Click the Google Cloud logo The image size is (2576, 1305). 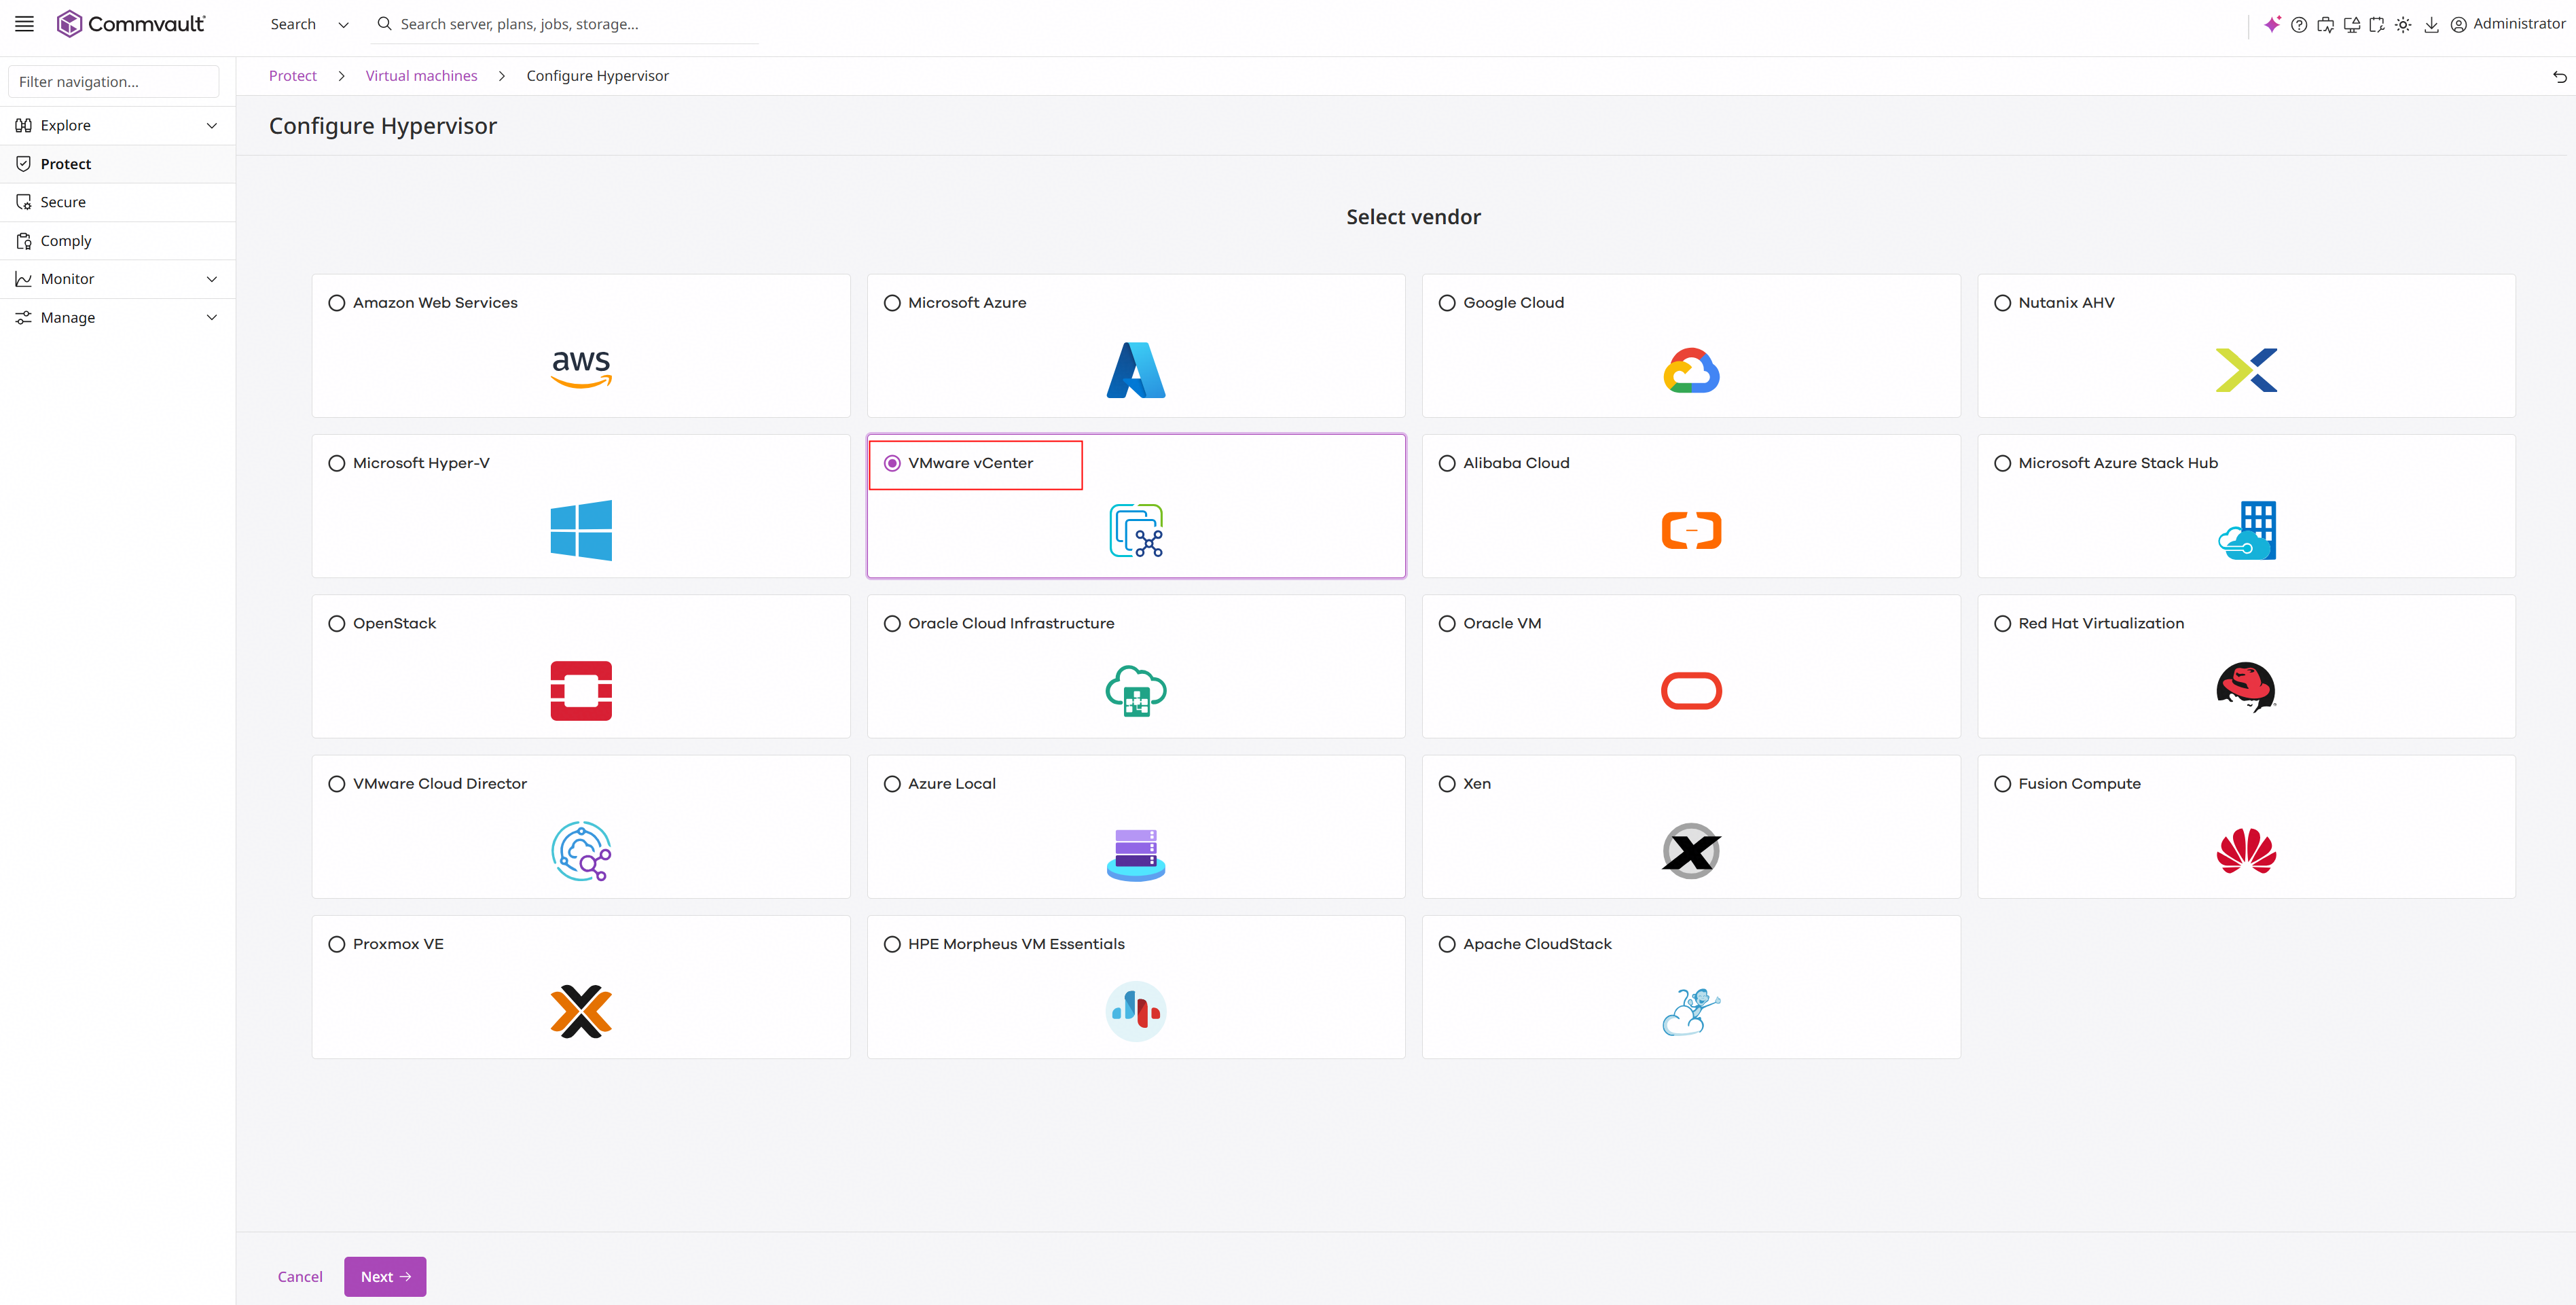(1691, 370)
